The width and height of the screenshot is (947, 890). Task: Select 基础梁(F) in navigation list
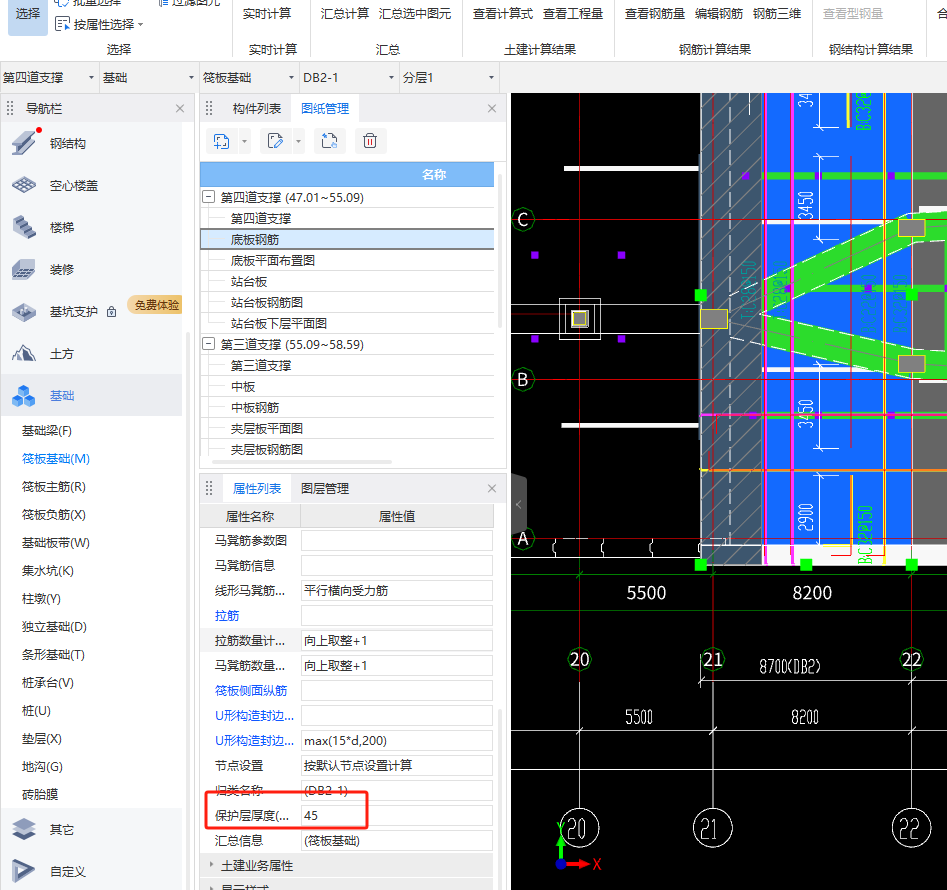click(x=47, y=431)
